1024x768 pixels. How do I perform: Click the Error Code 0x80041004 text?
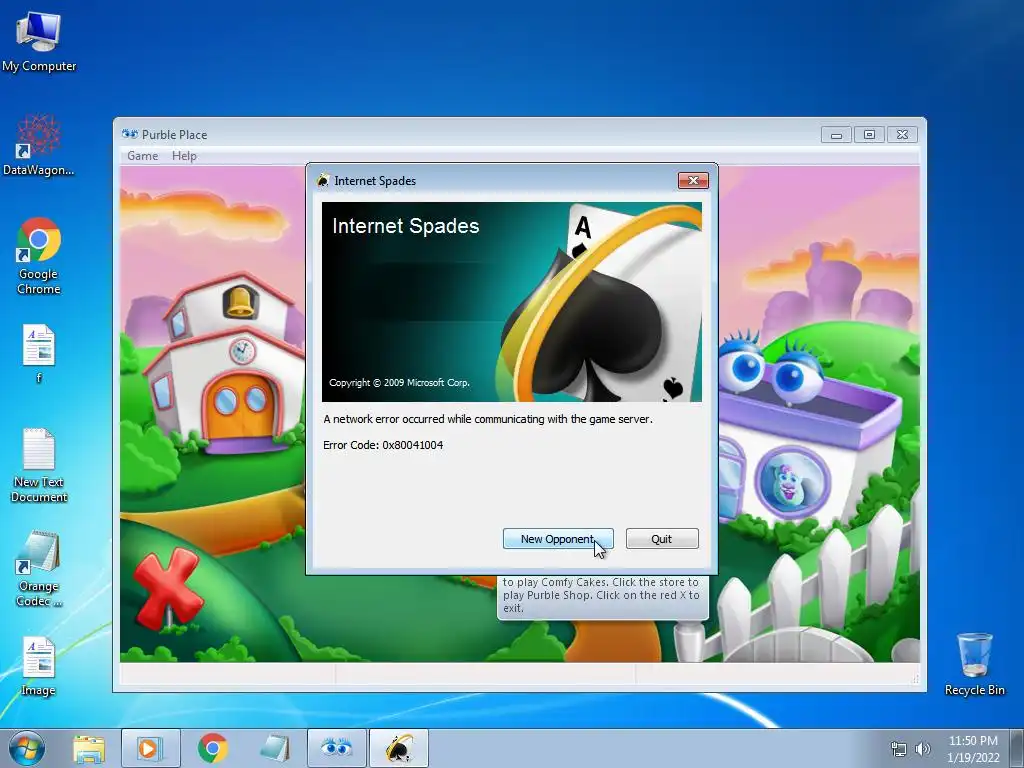(383, 445)
